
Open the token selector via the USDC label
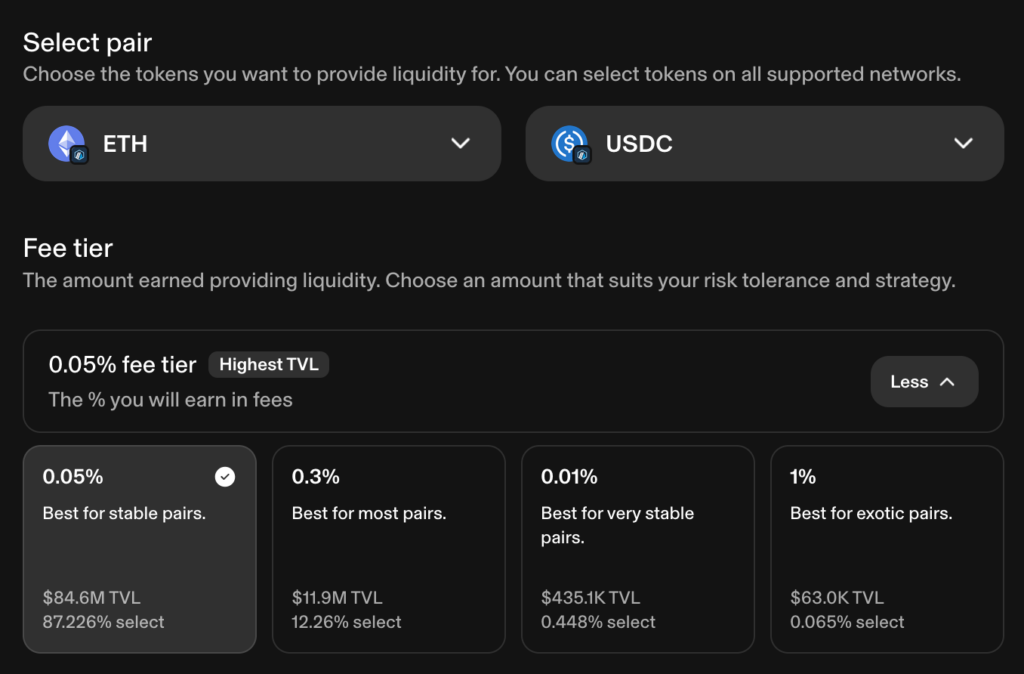639,144
